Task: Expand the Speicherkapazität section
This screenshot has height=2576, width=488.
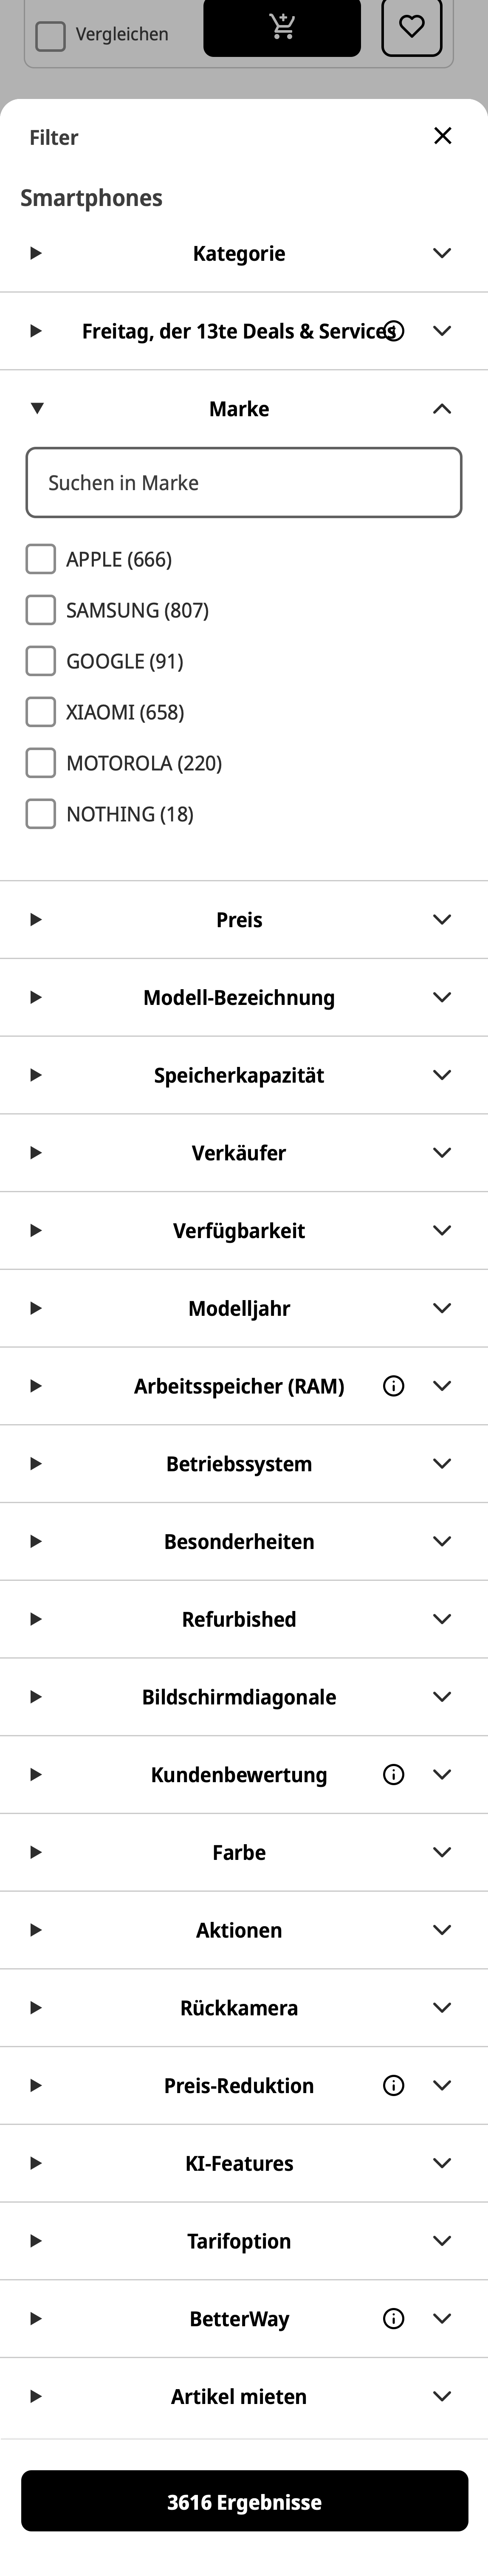Action: pyautogui.click(x=239, y=1075)
